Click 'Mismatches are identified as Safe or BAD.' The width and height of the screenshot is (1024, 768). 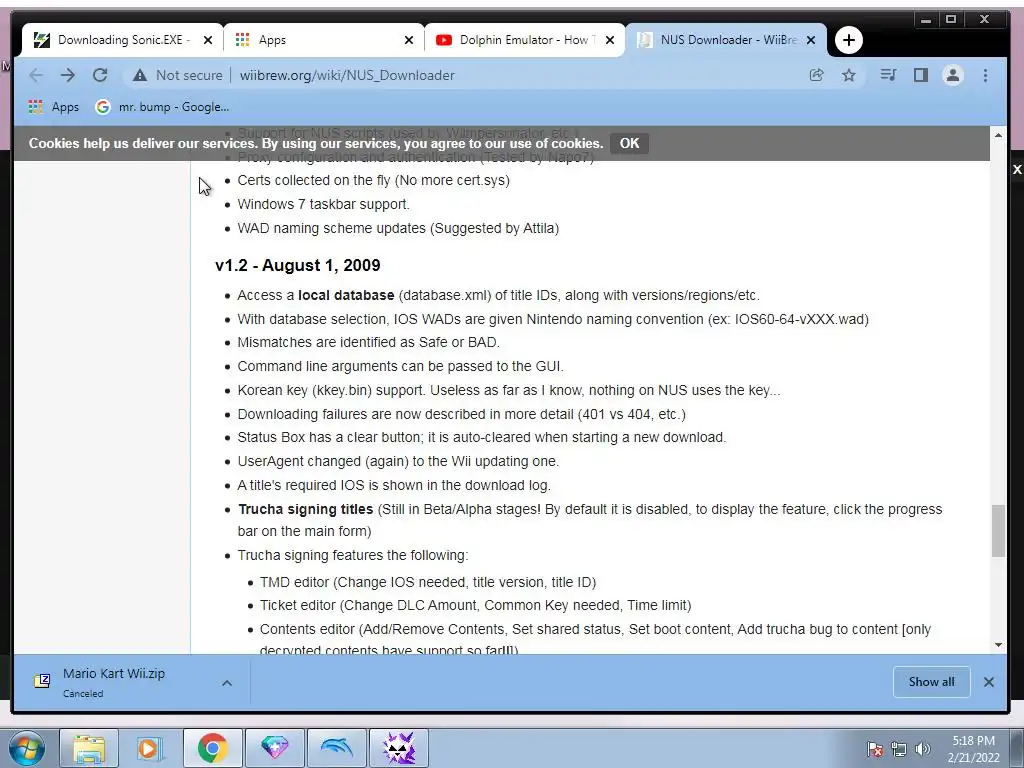[368, 342]
